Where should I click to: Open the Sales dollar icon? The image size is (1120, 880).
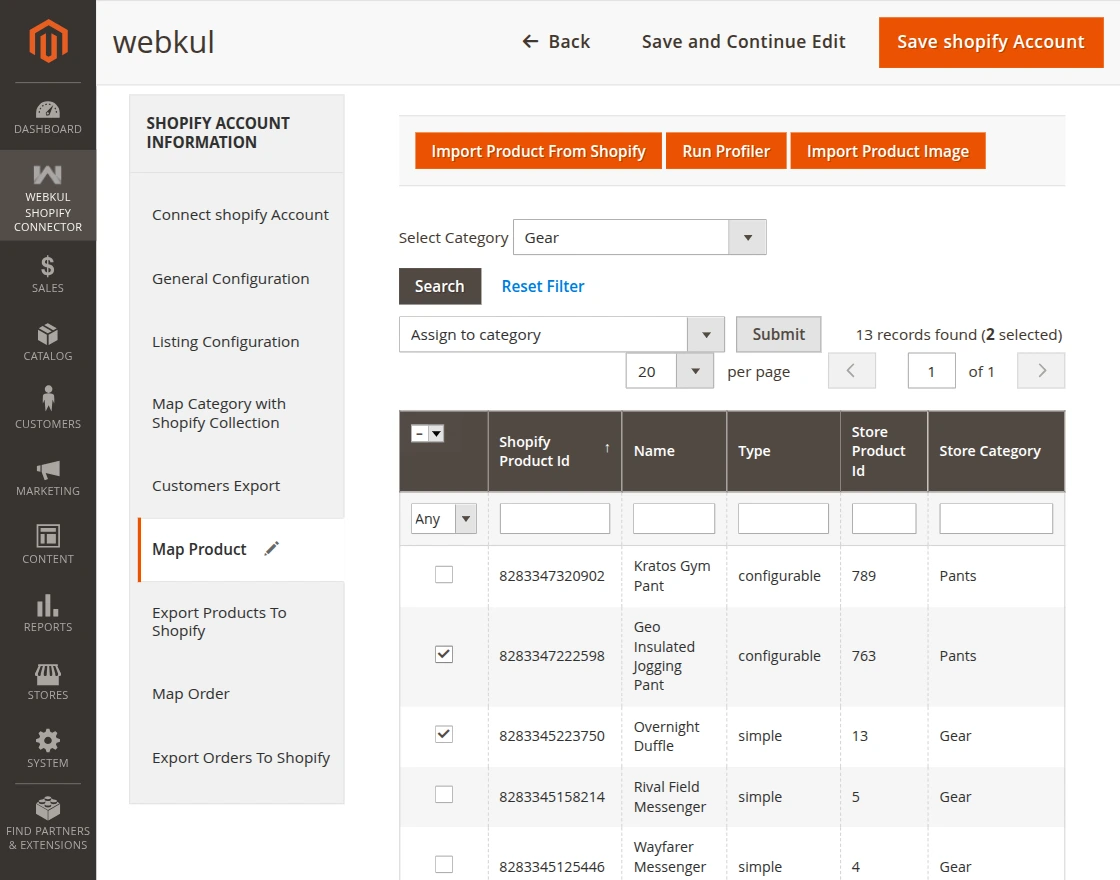48,266
